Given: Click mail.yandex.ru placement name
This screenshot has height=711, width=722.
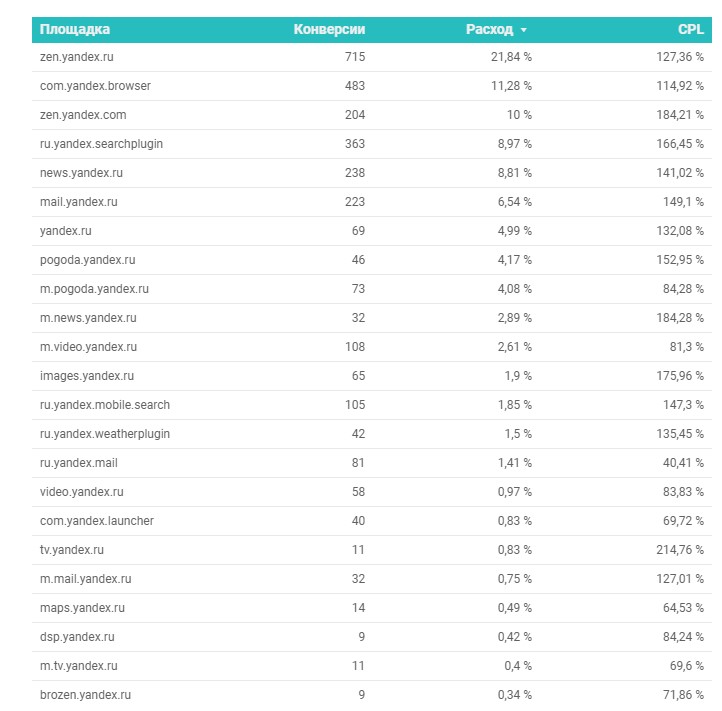Looking at the screenshot, I should click(x=78, y=202).
